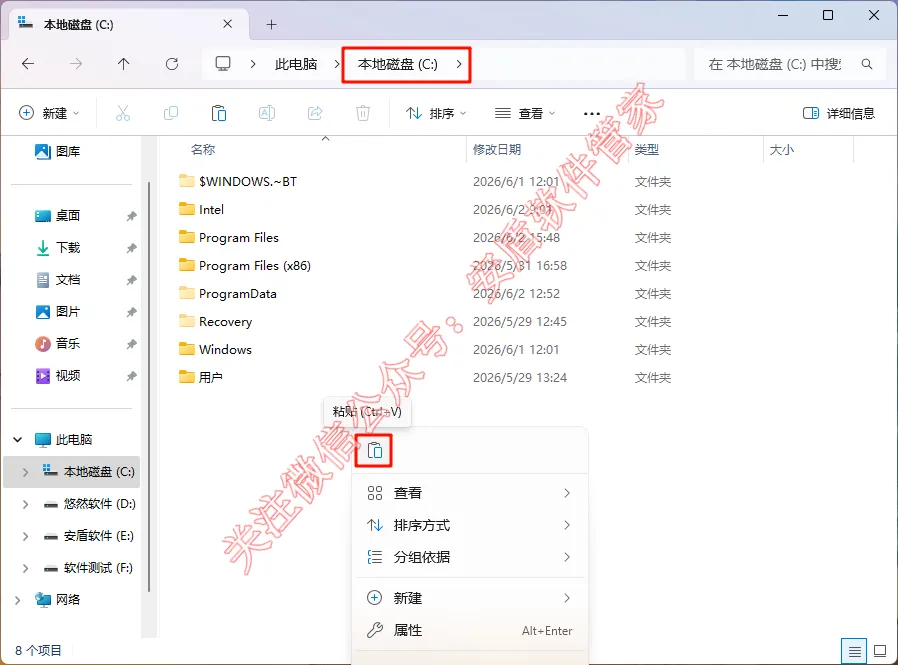Click the Rename toolbar icon
Viewport: 898px width, 665px height.
pos(267,113)
